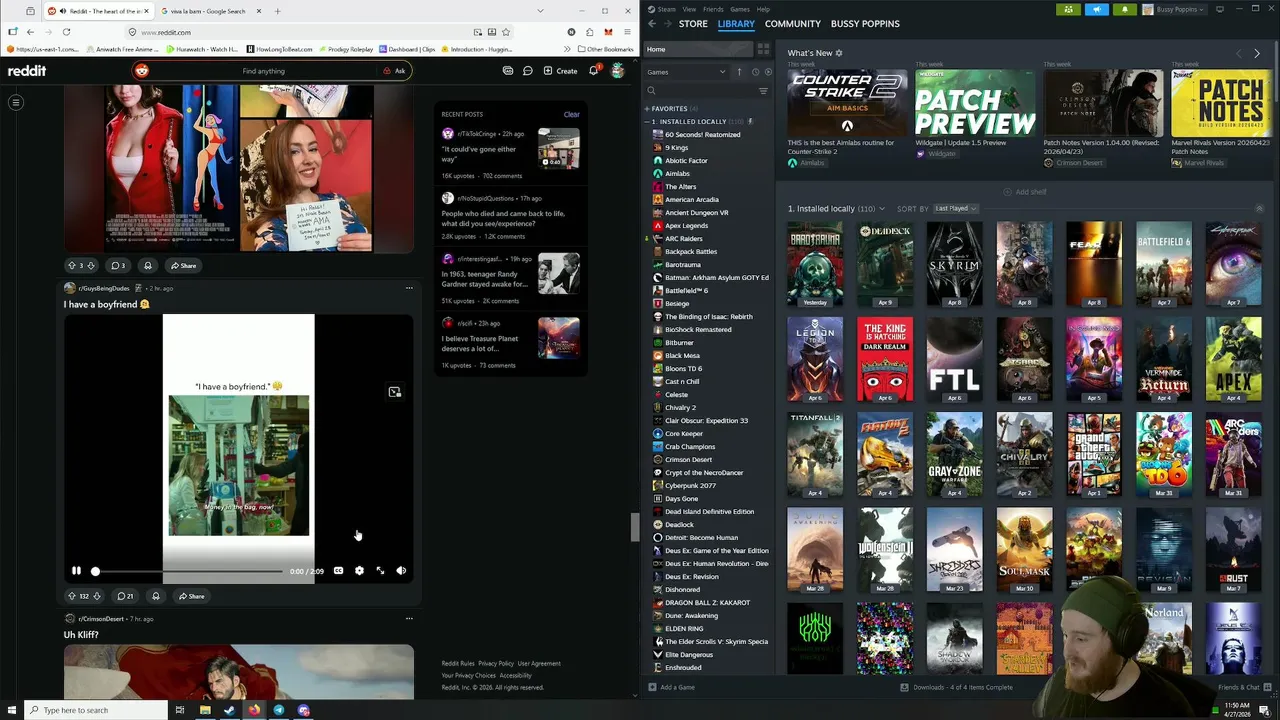The width and height of the screenshot is (1280, 720).
Task: Focus the 'Find anything' search field
Action: coord(263,71)
